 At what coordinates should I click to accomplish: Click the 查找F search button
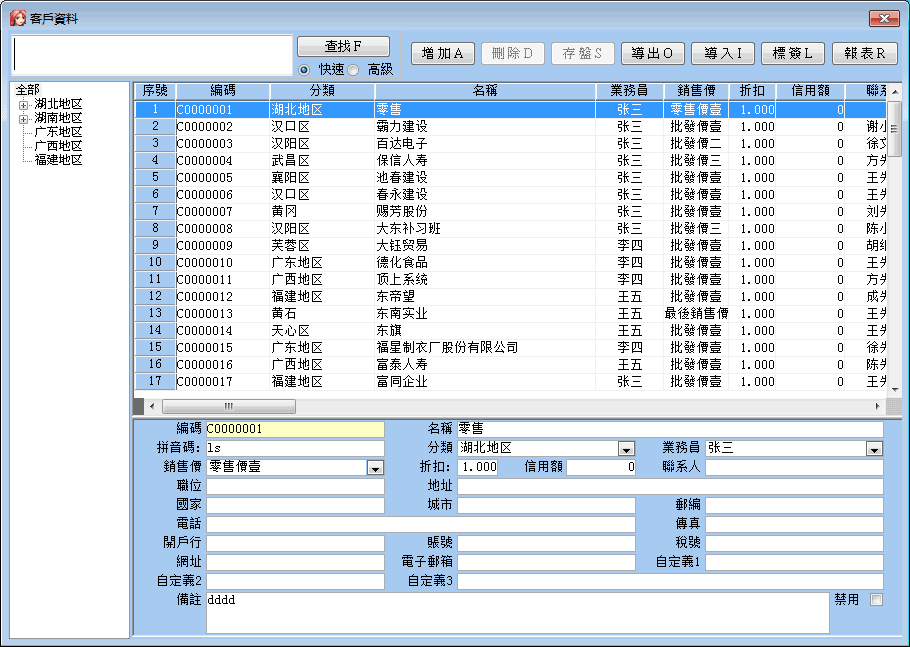pos(343,46)
